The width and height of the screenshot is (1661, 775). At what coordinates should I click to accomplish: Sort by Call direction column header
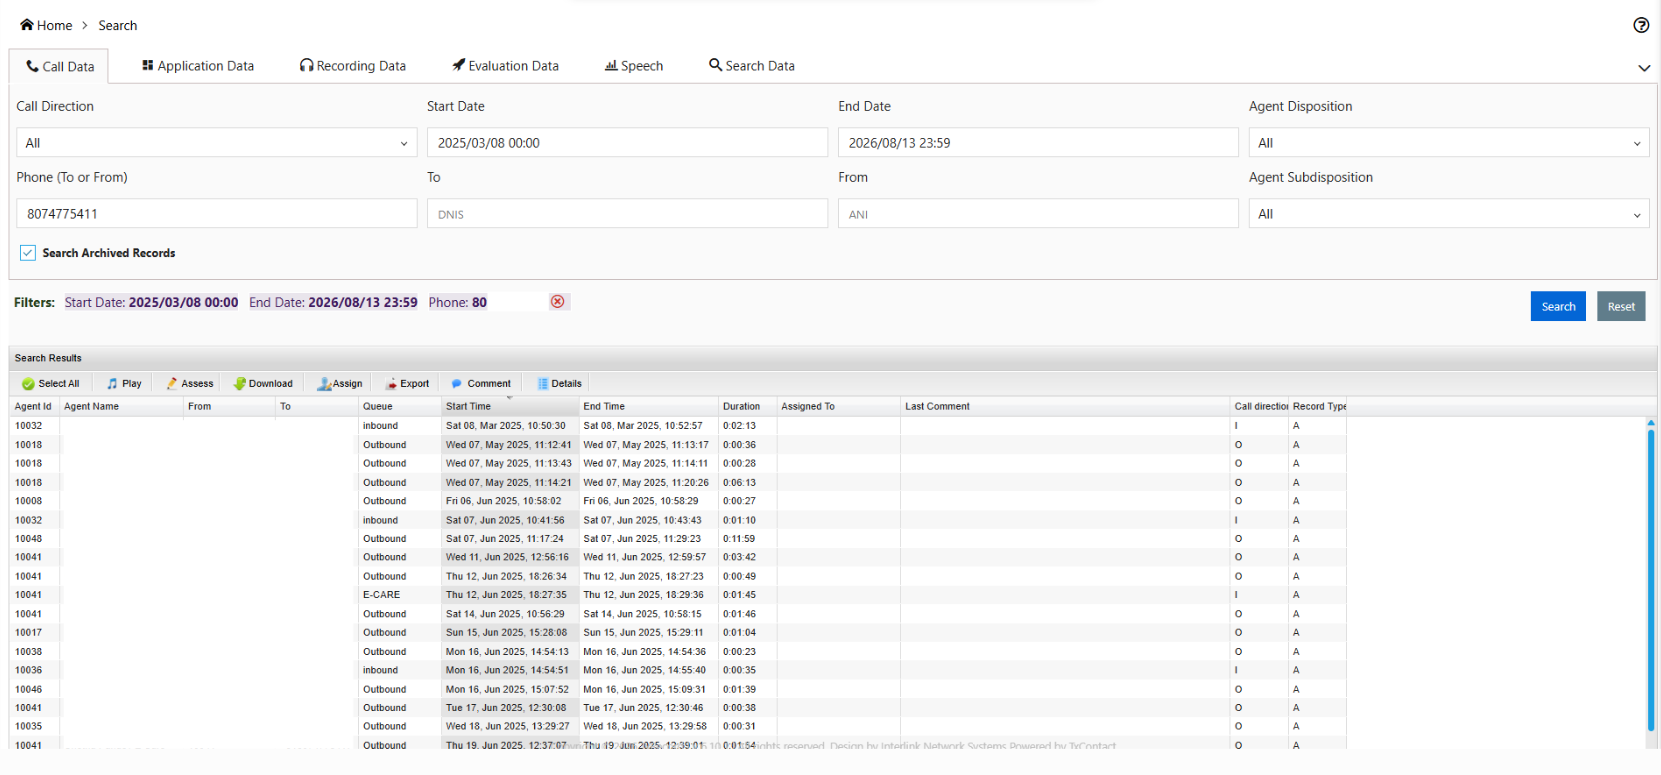(1260, 407)
